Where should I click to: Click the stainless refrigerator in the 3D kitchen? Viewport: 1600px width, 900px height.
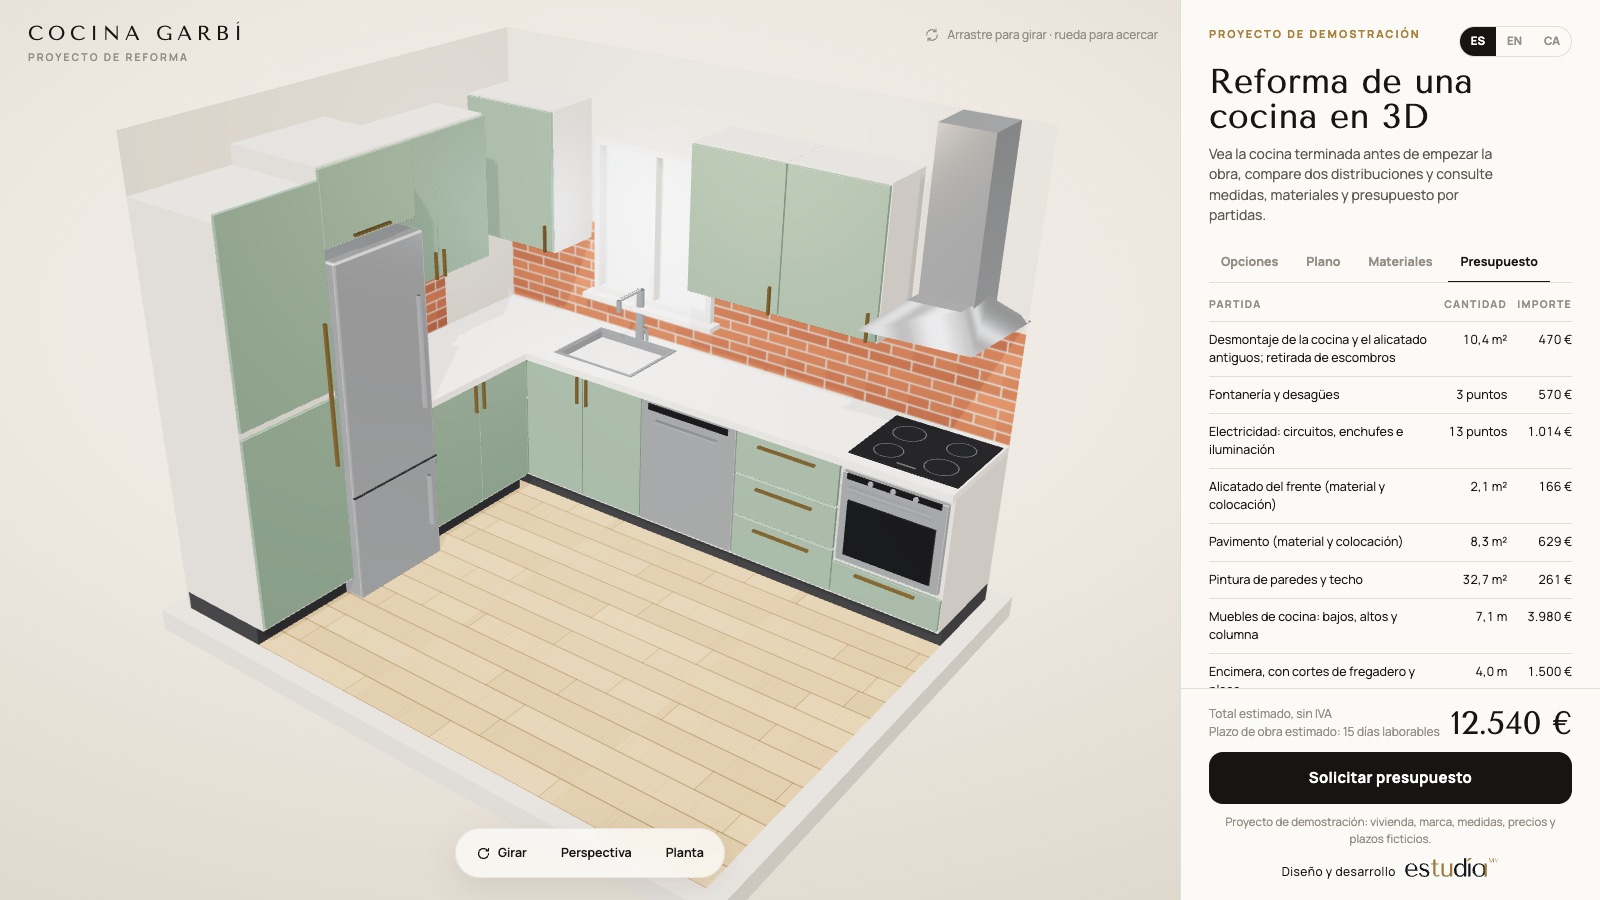pos(382,410)
